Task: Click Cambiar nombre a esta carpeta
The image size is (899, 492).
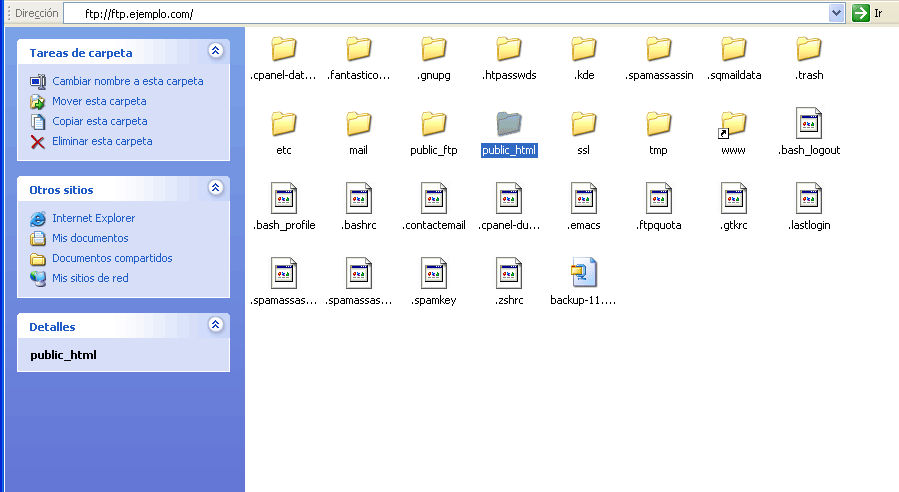Action: 128,81
